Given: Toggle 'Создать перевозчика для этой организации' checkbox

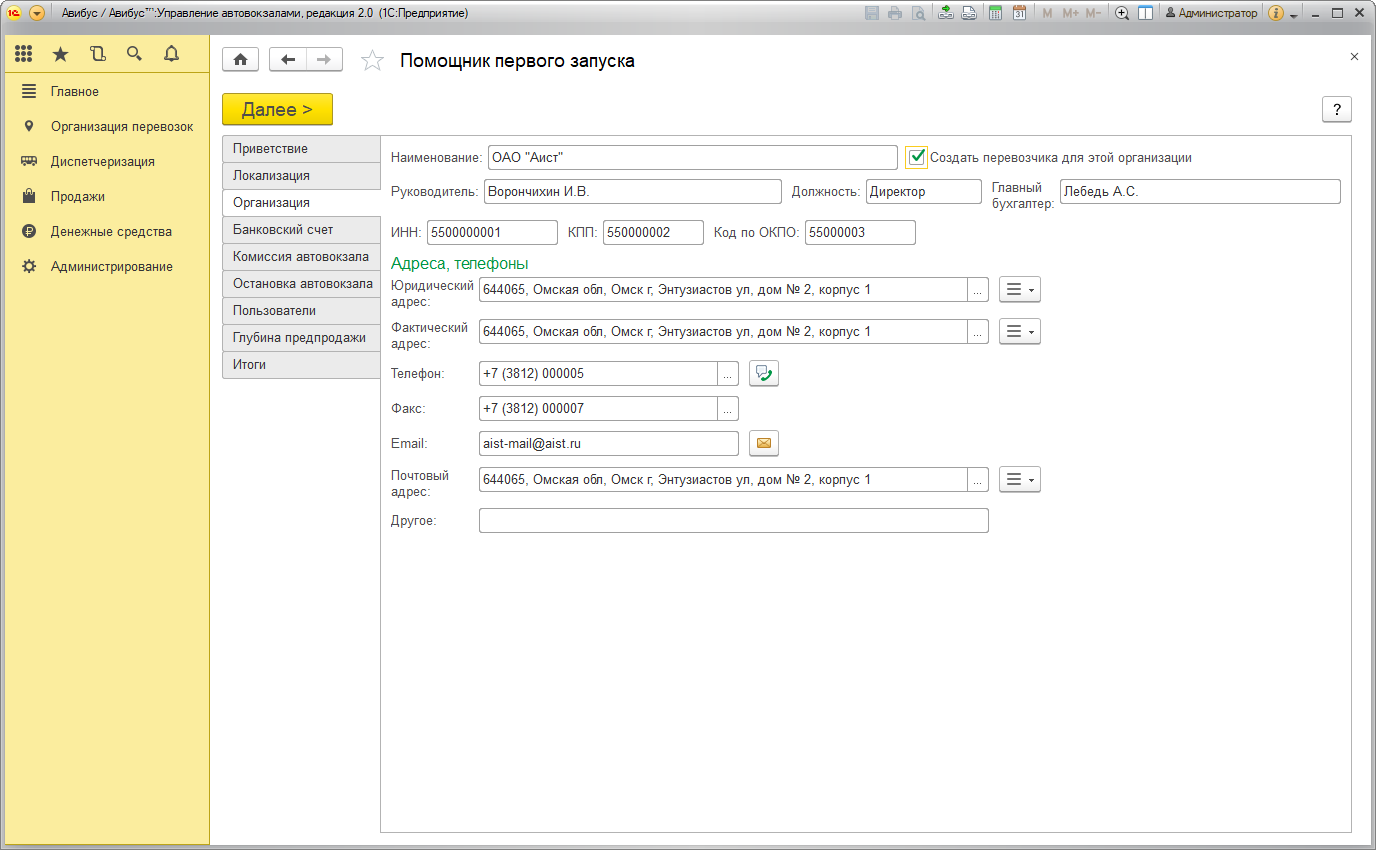Looking at the screenshot, I should (916, 157).
